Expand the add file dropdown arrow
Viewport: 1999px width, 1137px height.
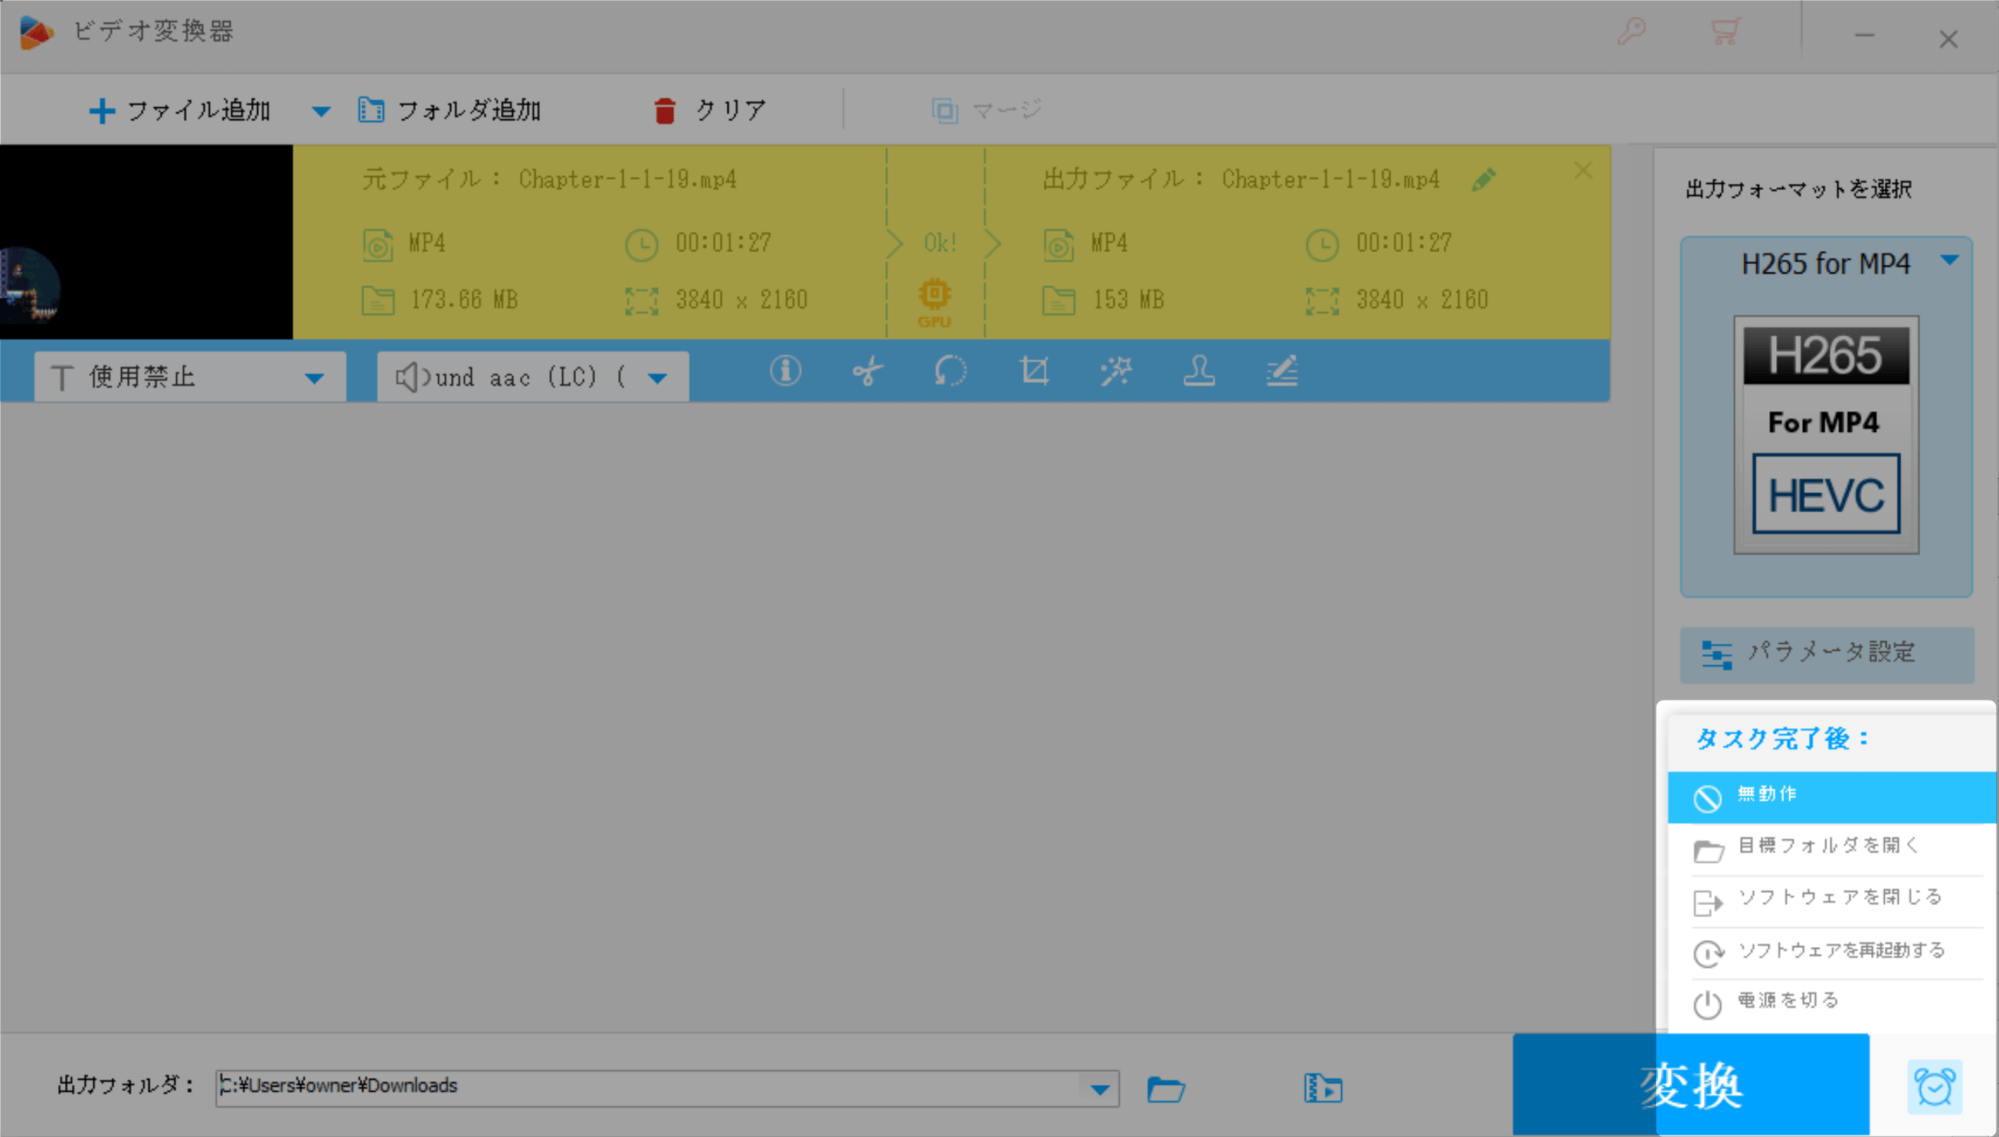320,111
